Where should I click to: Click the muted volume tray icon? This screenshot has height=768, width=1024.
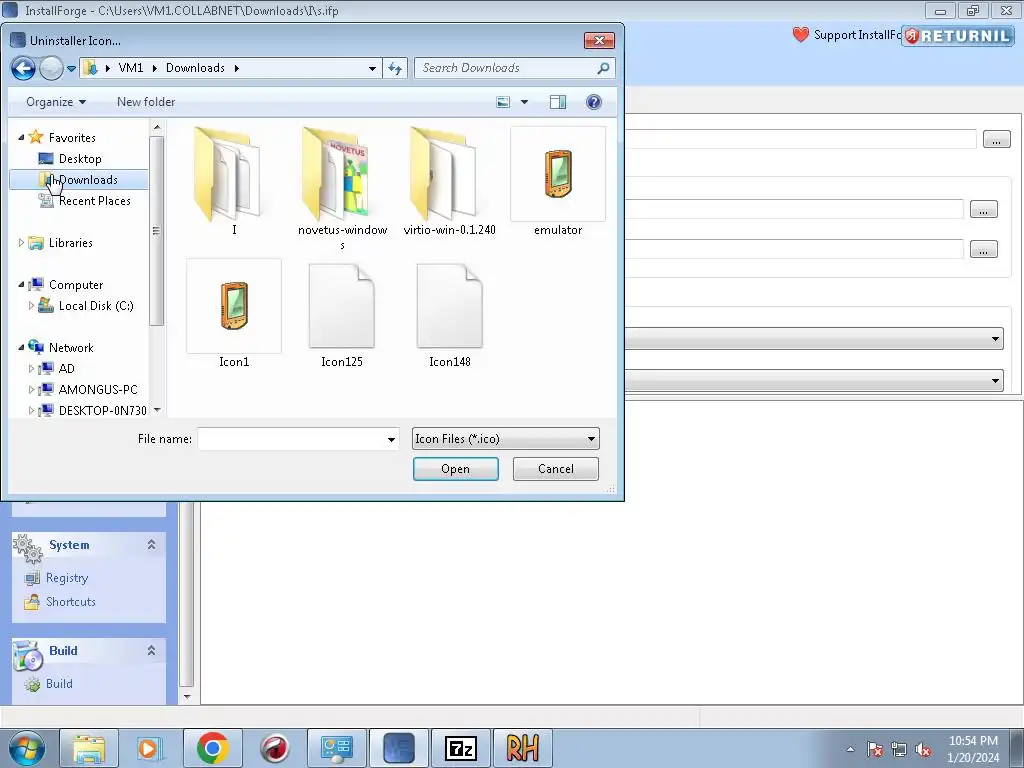point(923,750)
